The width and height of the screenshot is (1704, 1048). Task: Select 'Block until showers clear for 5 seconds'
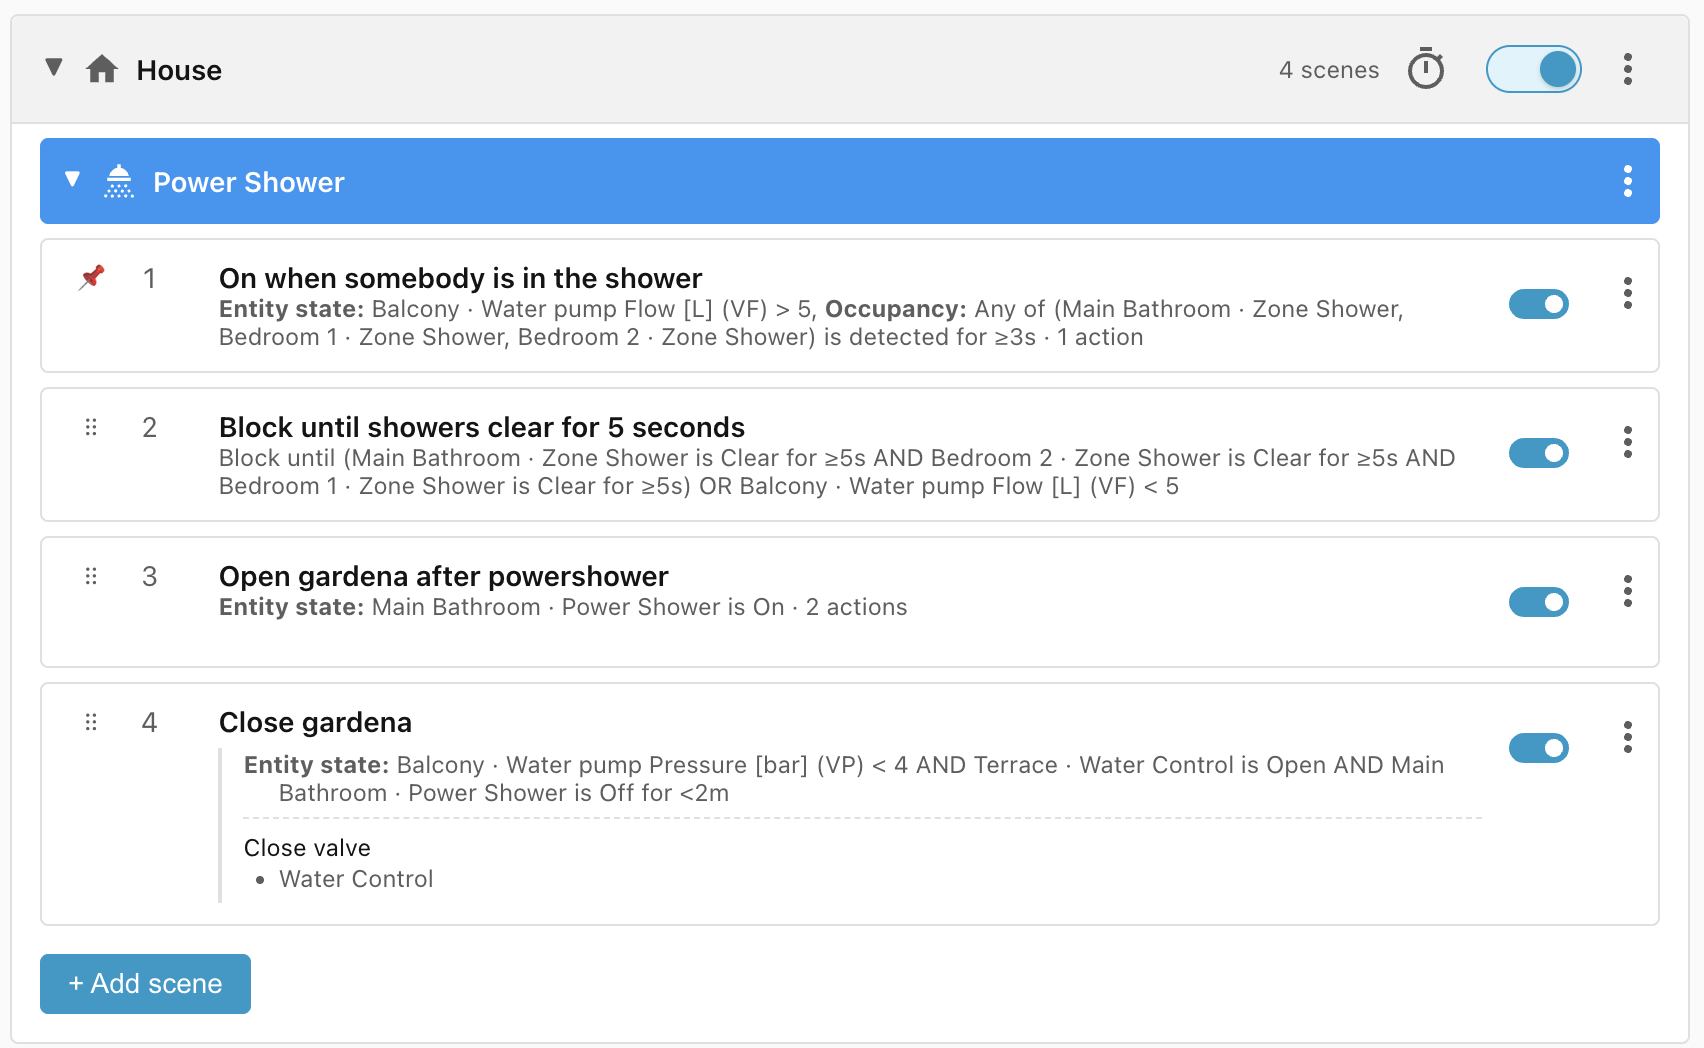tap(481, 427)
